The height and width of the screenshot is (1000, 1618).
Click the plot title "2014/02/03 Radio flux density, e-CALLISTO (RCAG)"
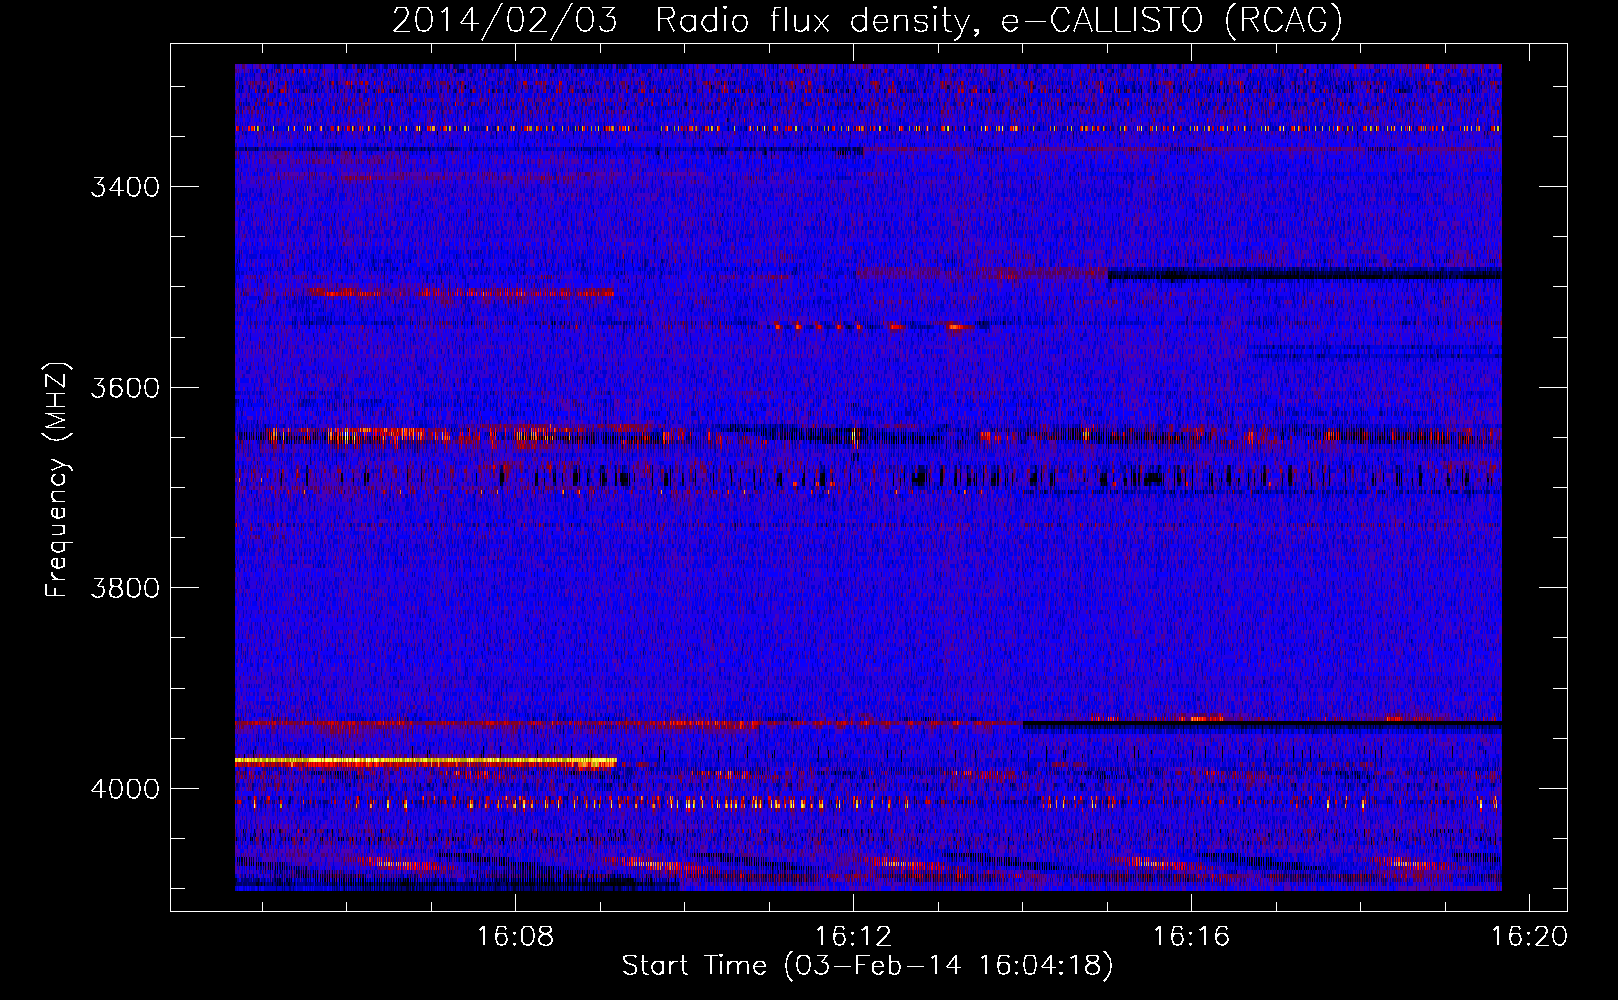tap(867, 21)
